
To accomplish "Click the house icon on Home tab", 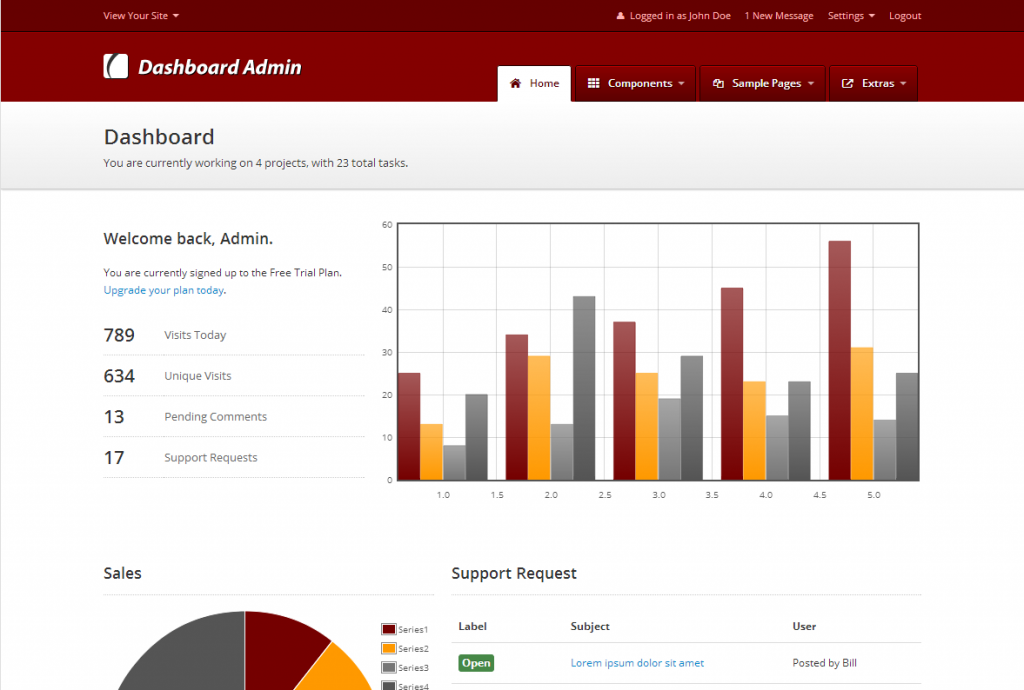I will (x=516, y=84).
